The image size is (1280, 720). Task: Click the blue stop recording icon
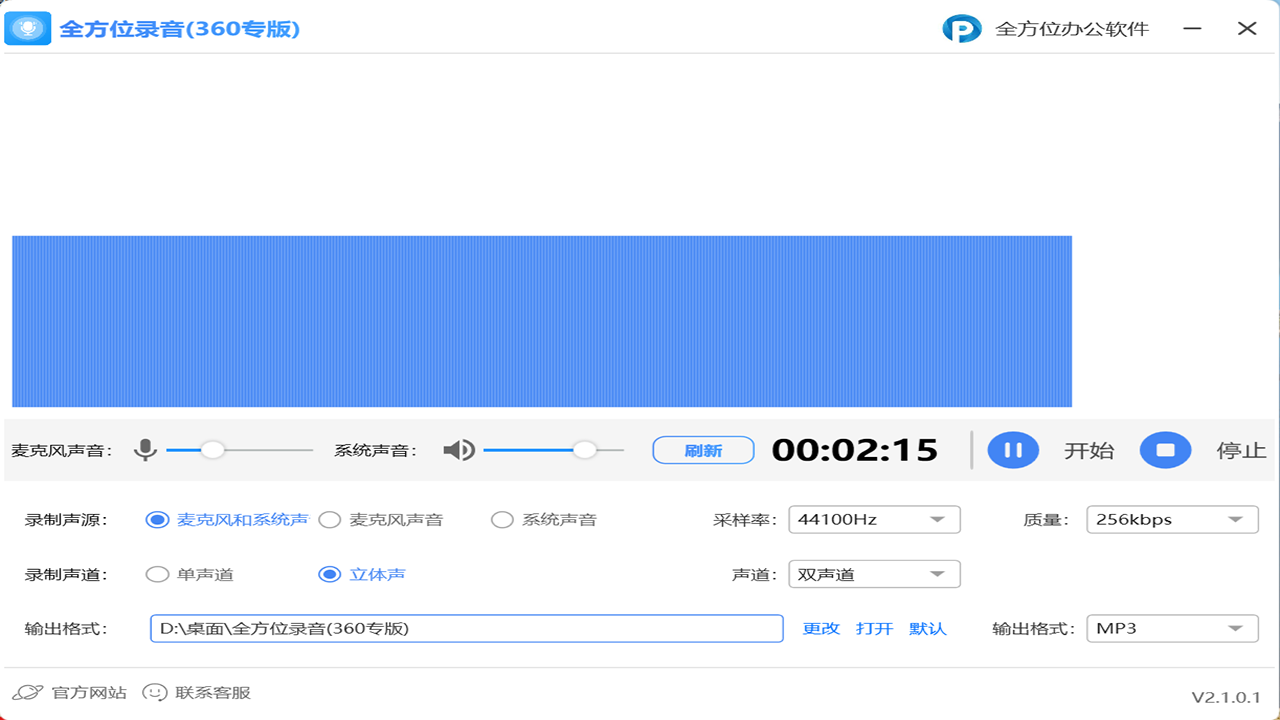click(1165, 450)
